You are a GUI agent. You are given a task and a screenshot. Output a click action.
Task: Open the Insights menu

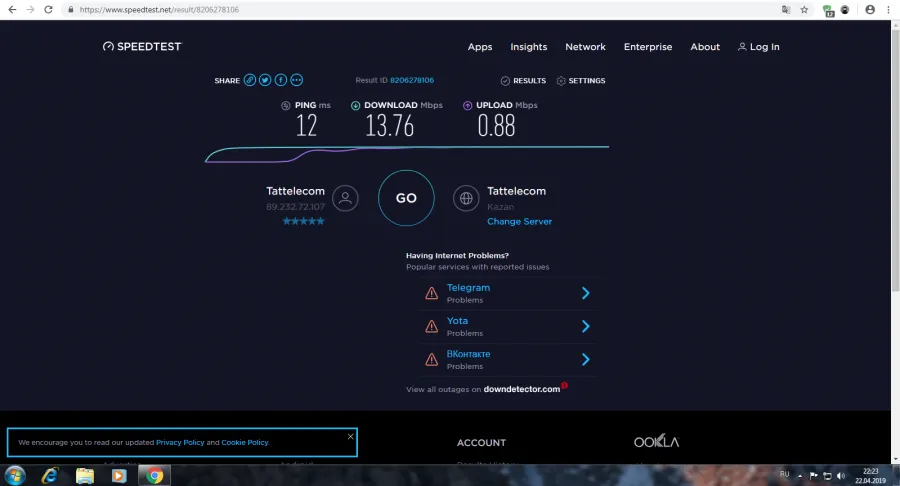click(x=529, y=47)
